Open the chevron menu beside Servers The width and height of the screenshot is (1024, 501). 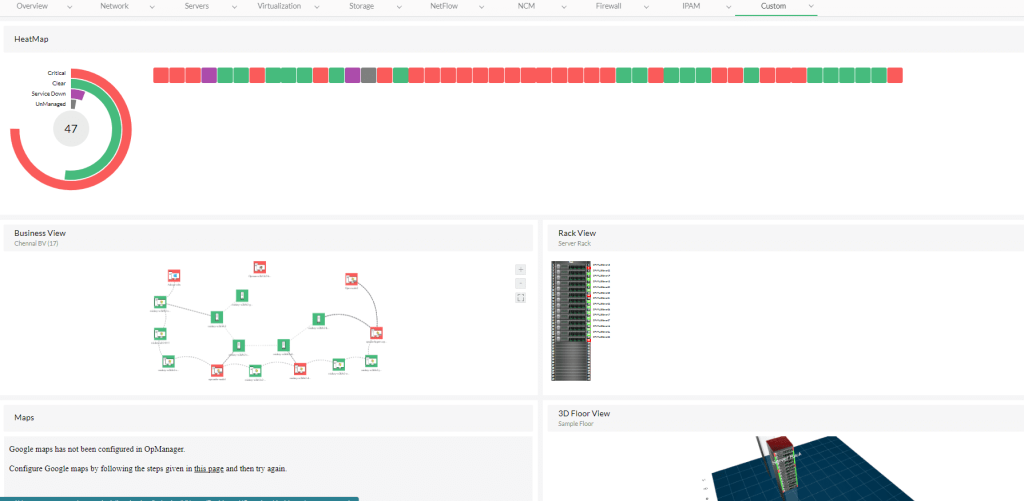232,6
